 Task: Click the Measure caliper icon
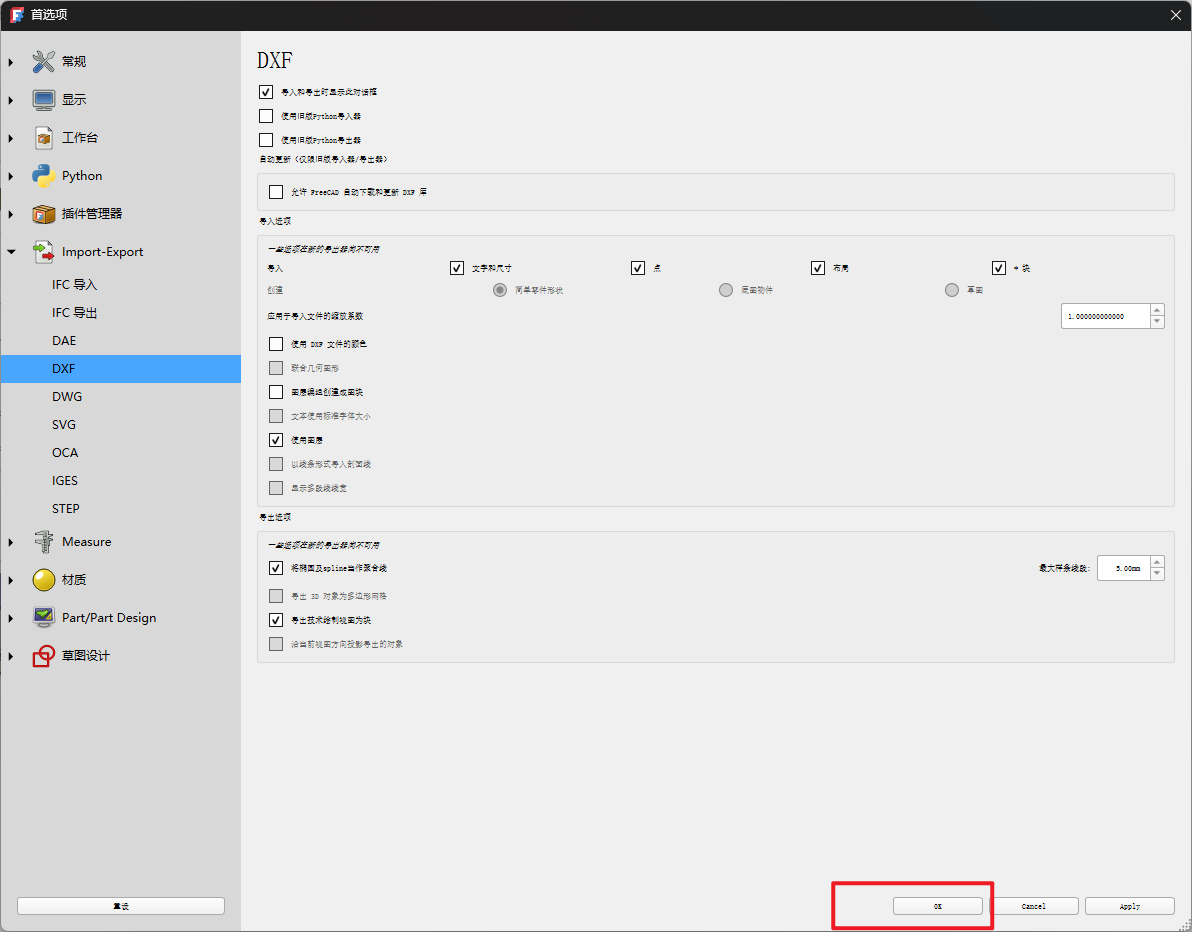click(43, 542)
